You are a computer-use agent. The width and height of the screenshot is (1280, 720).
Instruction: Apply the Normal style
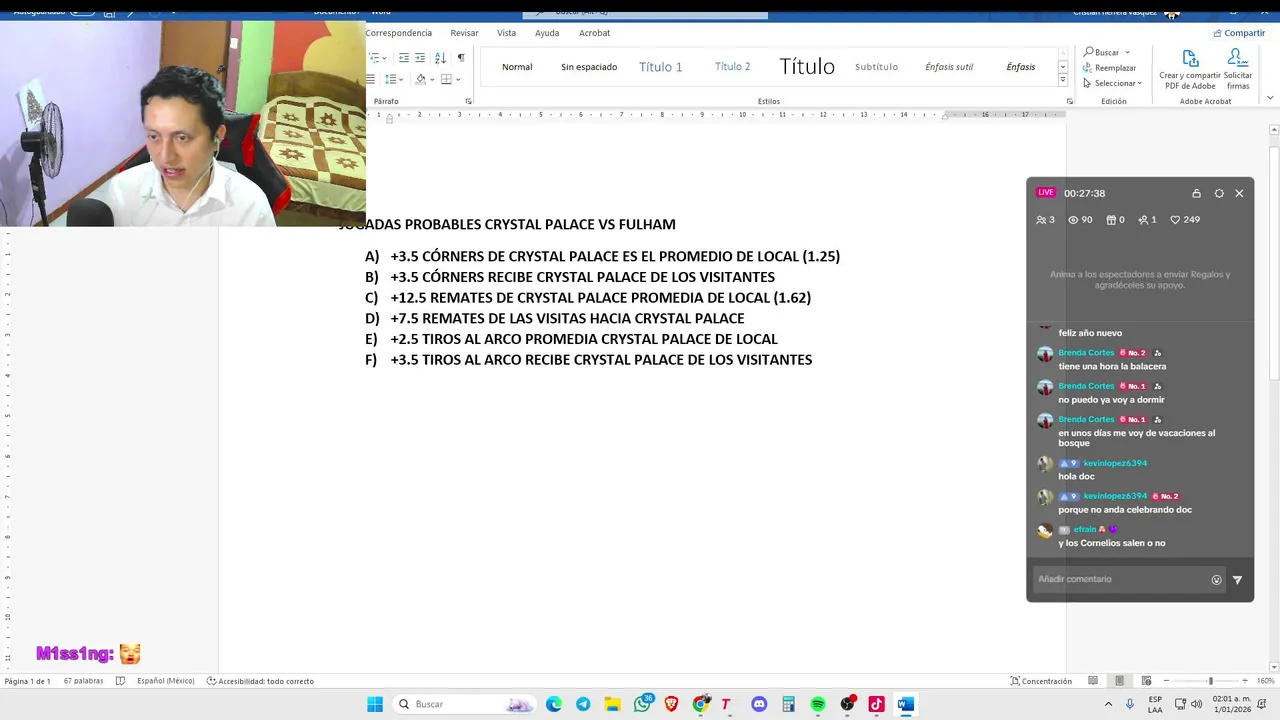pyautogui.click(x=517, y=67)
